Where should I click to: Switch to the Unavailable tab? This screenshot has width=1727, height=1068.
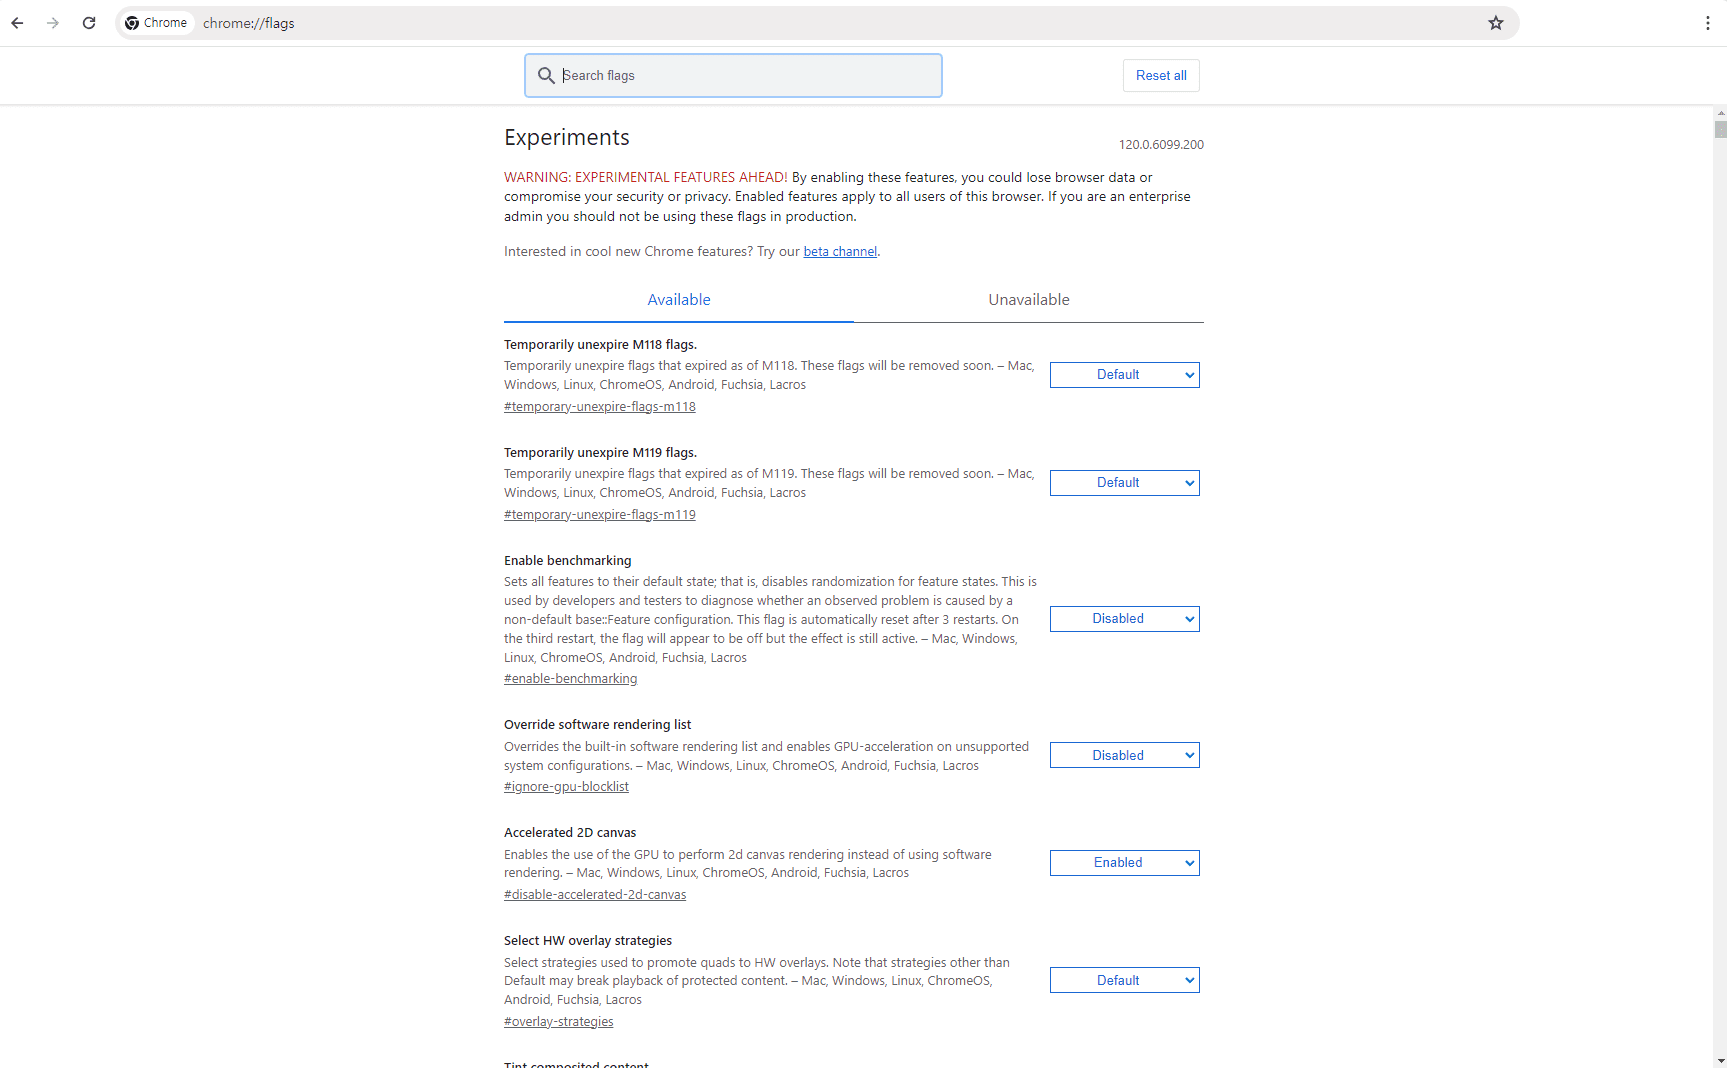point(1029,300)
